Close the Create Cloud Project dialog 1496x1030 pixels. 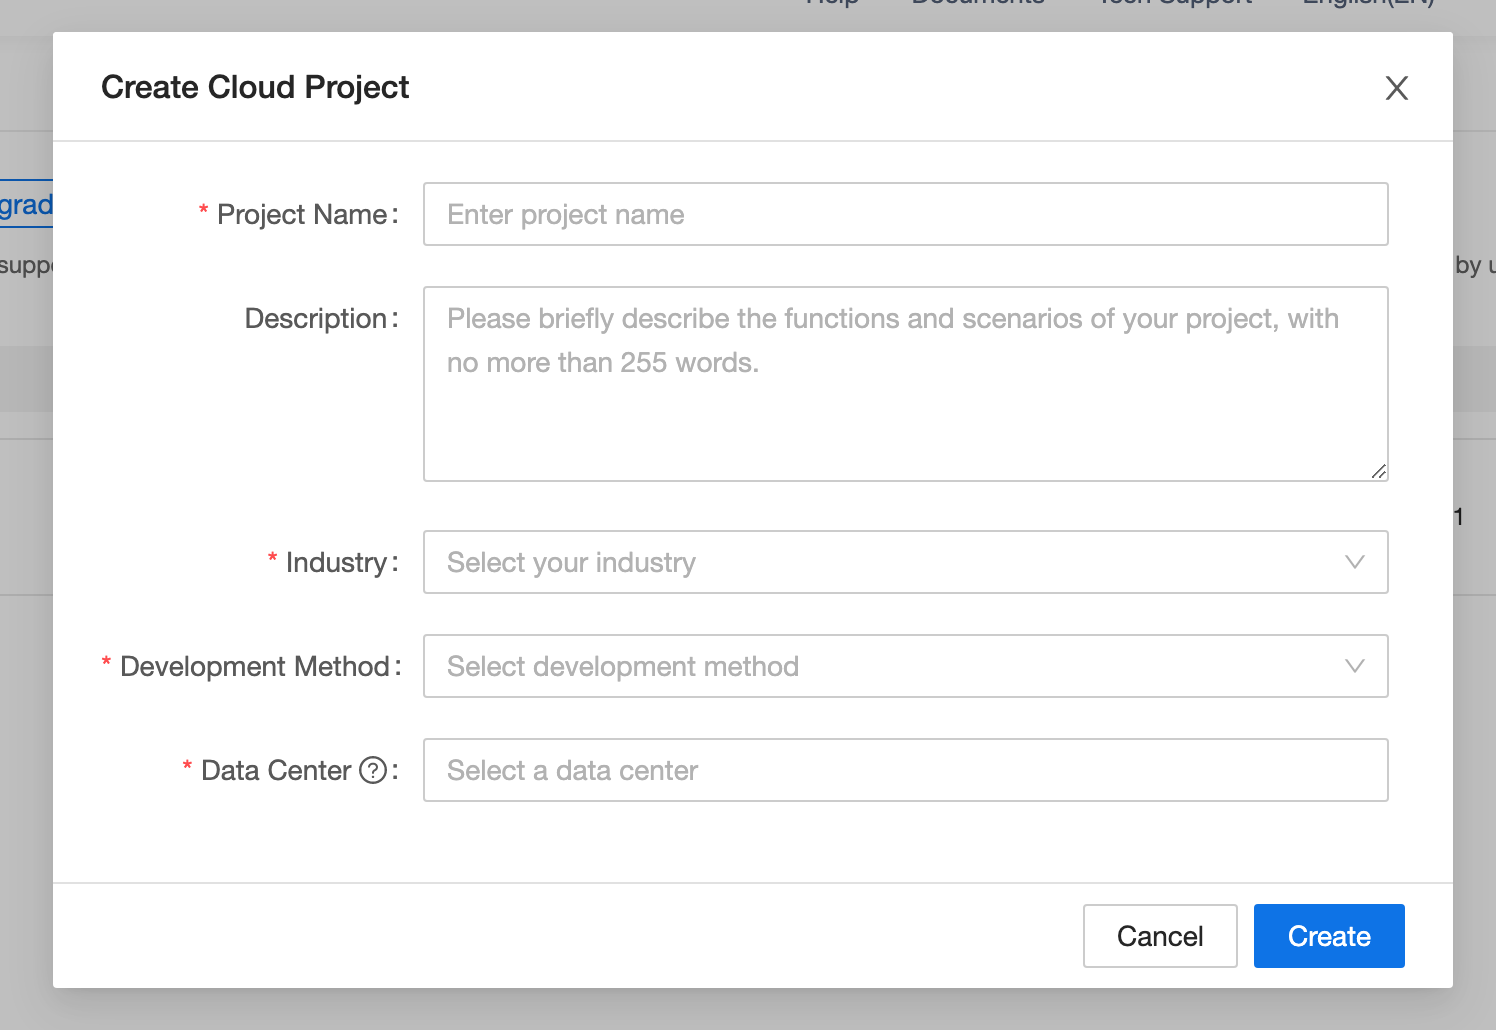click(x=1397, y=88)
